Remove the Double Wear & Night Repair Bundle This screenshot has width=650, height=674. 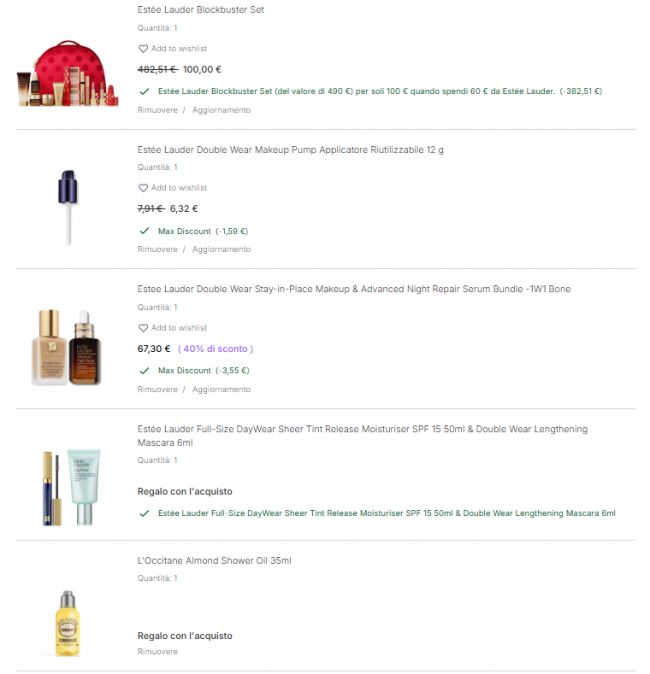[157, 389]
